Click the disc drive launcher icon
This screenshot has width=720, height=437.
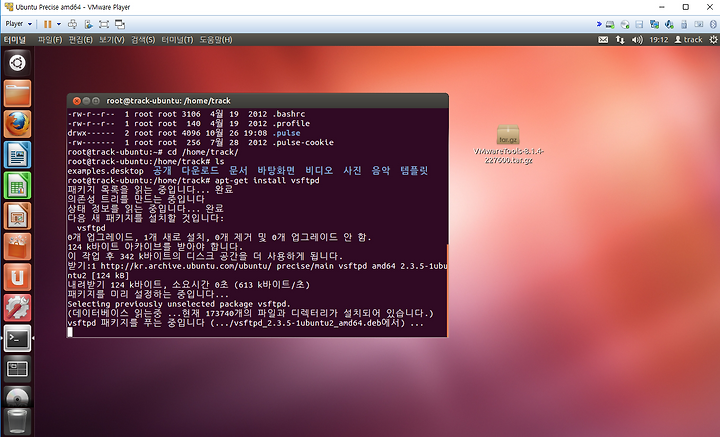pos(17,397)
